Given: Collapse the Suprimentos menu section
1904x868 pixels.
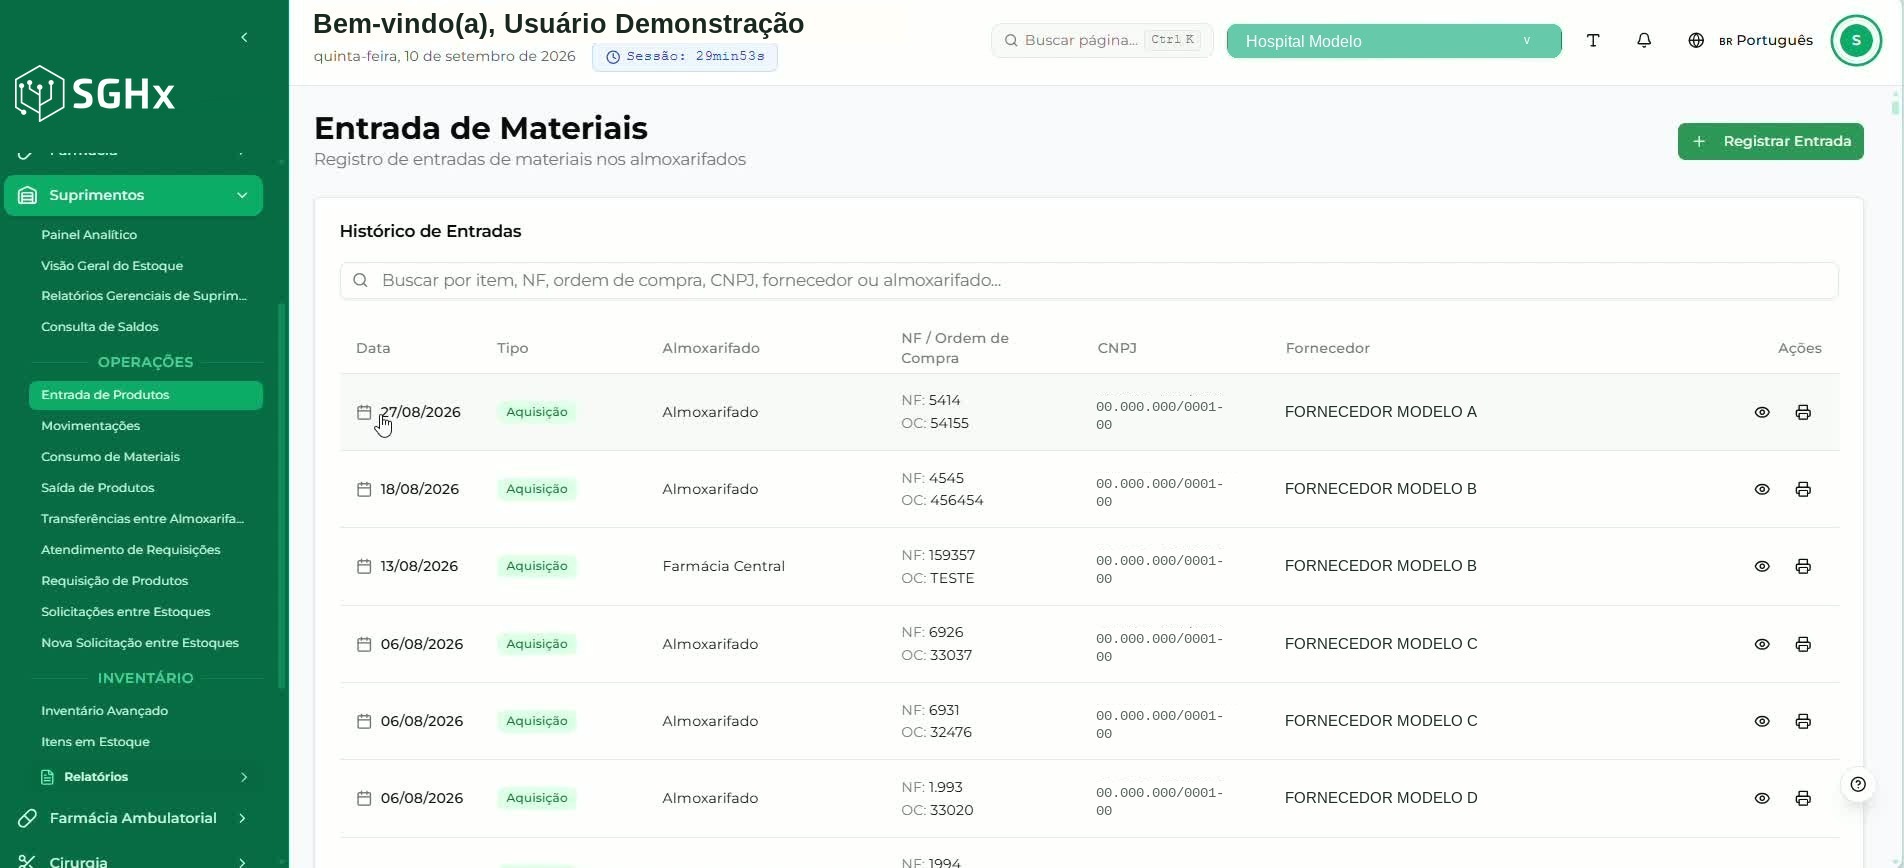Looking at the screenshot, I should 133,195.
